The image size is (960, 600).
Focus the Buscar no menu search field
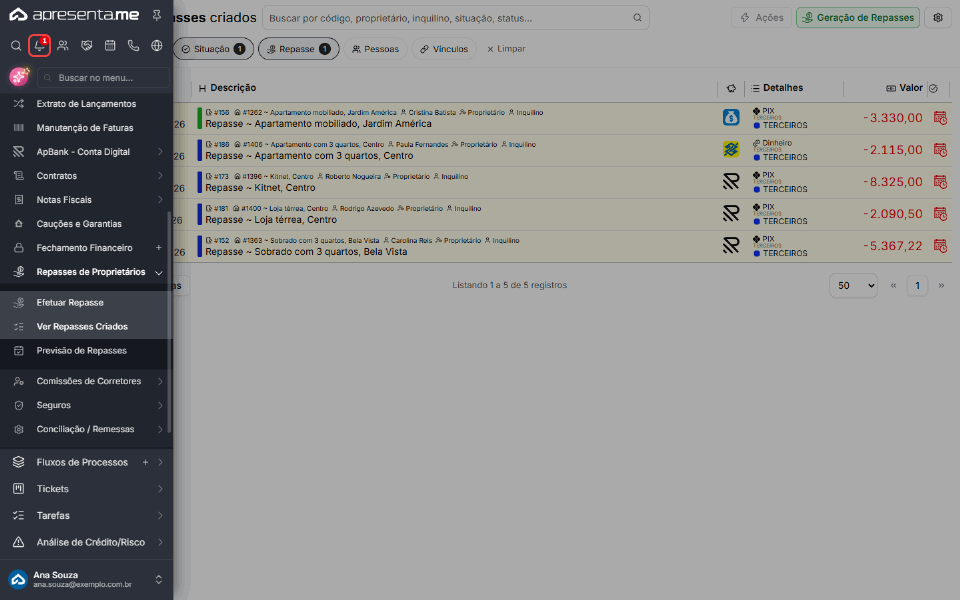(103, 78)
